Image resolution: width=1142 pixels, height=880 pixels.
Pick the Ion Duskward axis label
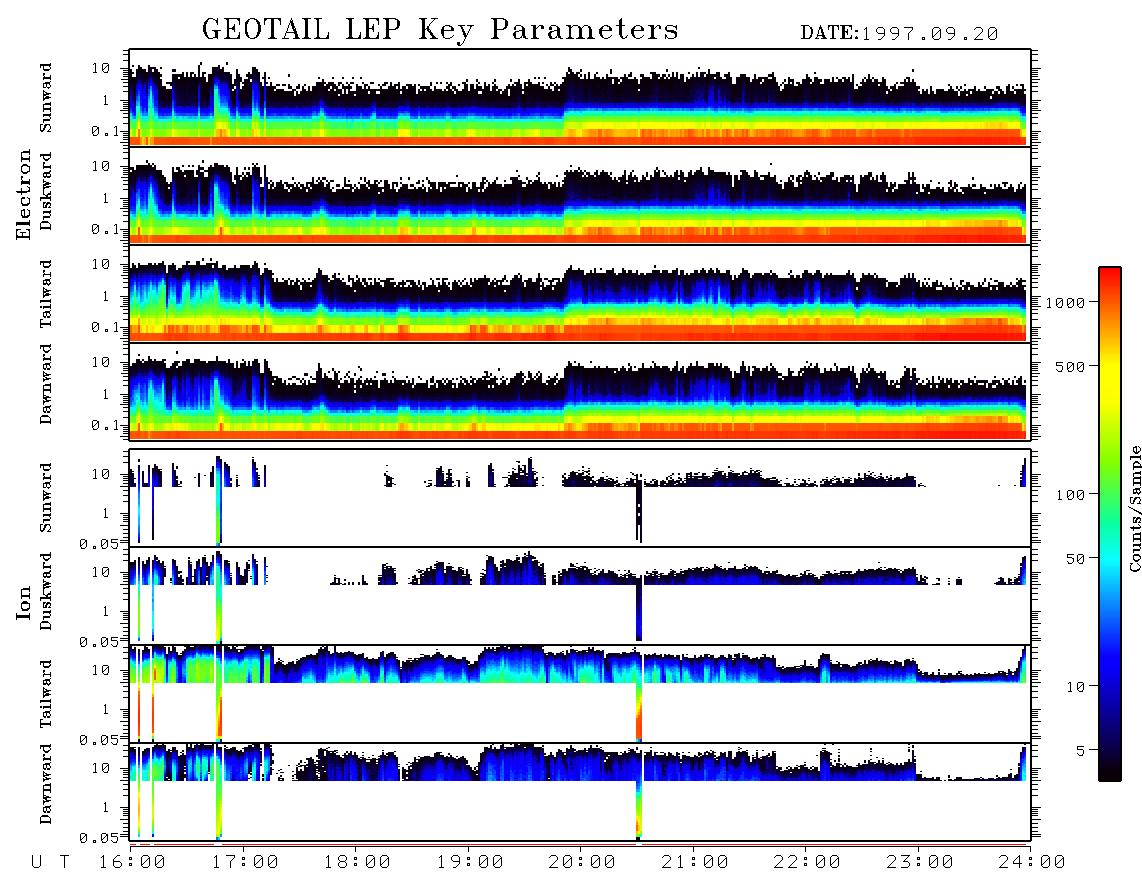pyautogui.click(x=46, y=592)
